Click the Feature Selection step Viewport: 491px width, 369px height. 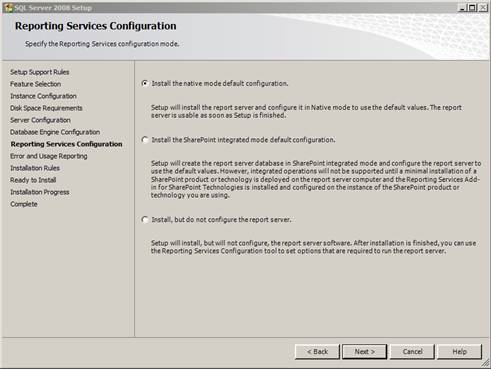point(35,84)
